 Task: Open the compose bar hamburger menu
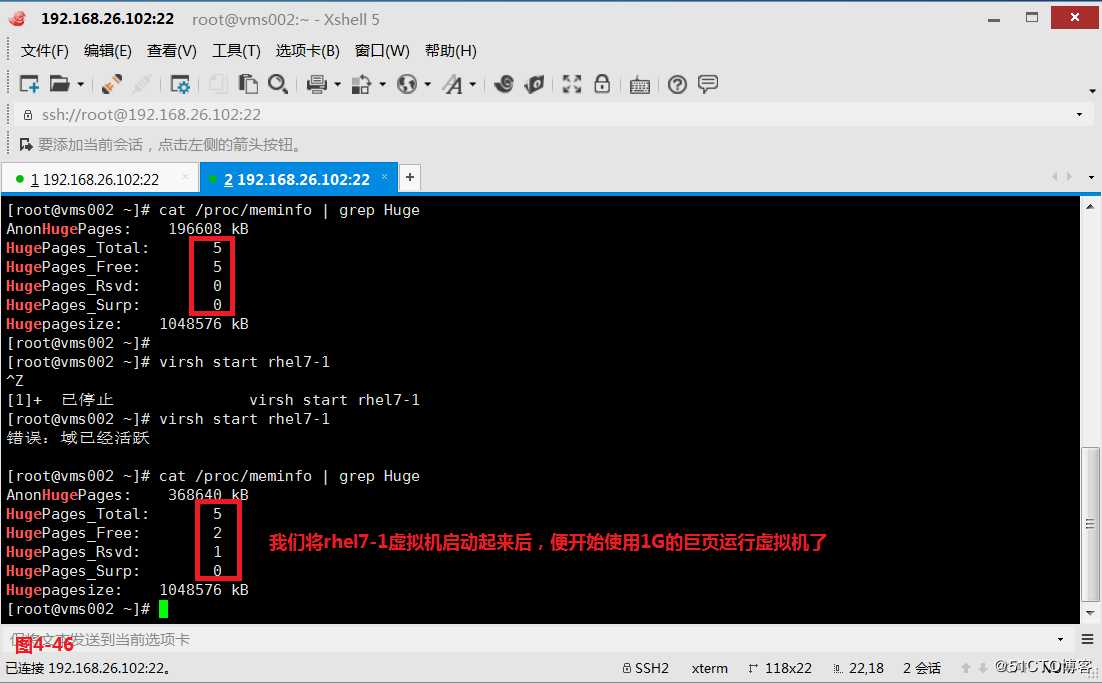pos(1087,639)
